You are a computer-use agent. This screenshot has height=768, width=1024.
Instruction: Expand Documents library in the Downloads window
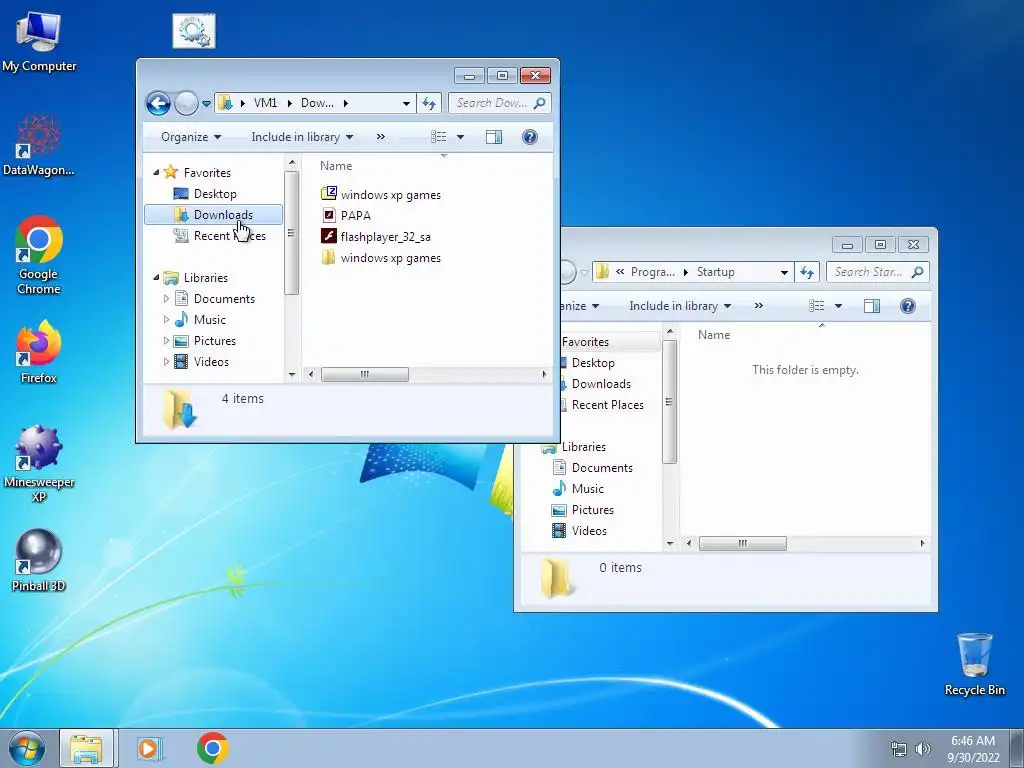(x=166, y=298)
